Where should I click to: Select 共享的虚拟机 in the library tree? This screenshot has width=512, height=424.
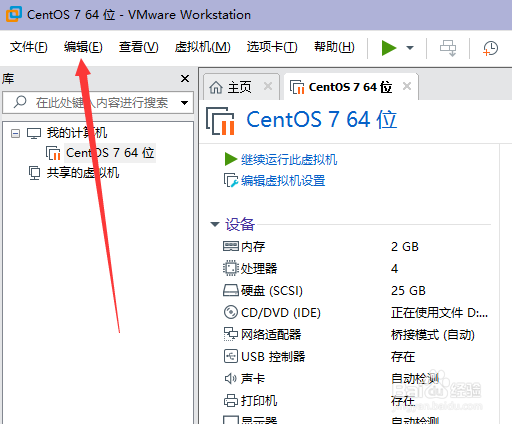coord(83,173)
